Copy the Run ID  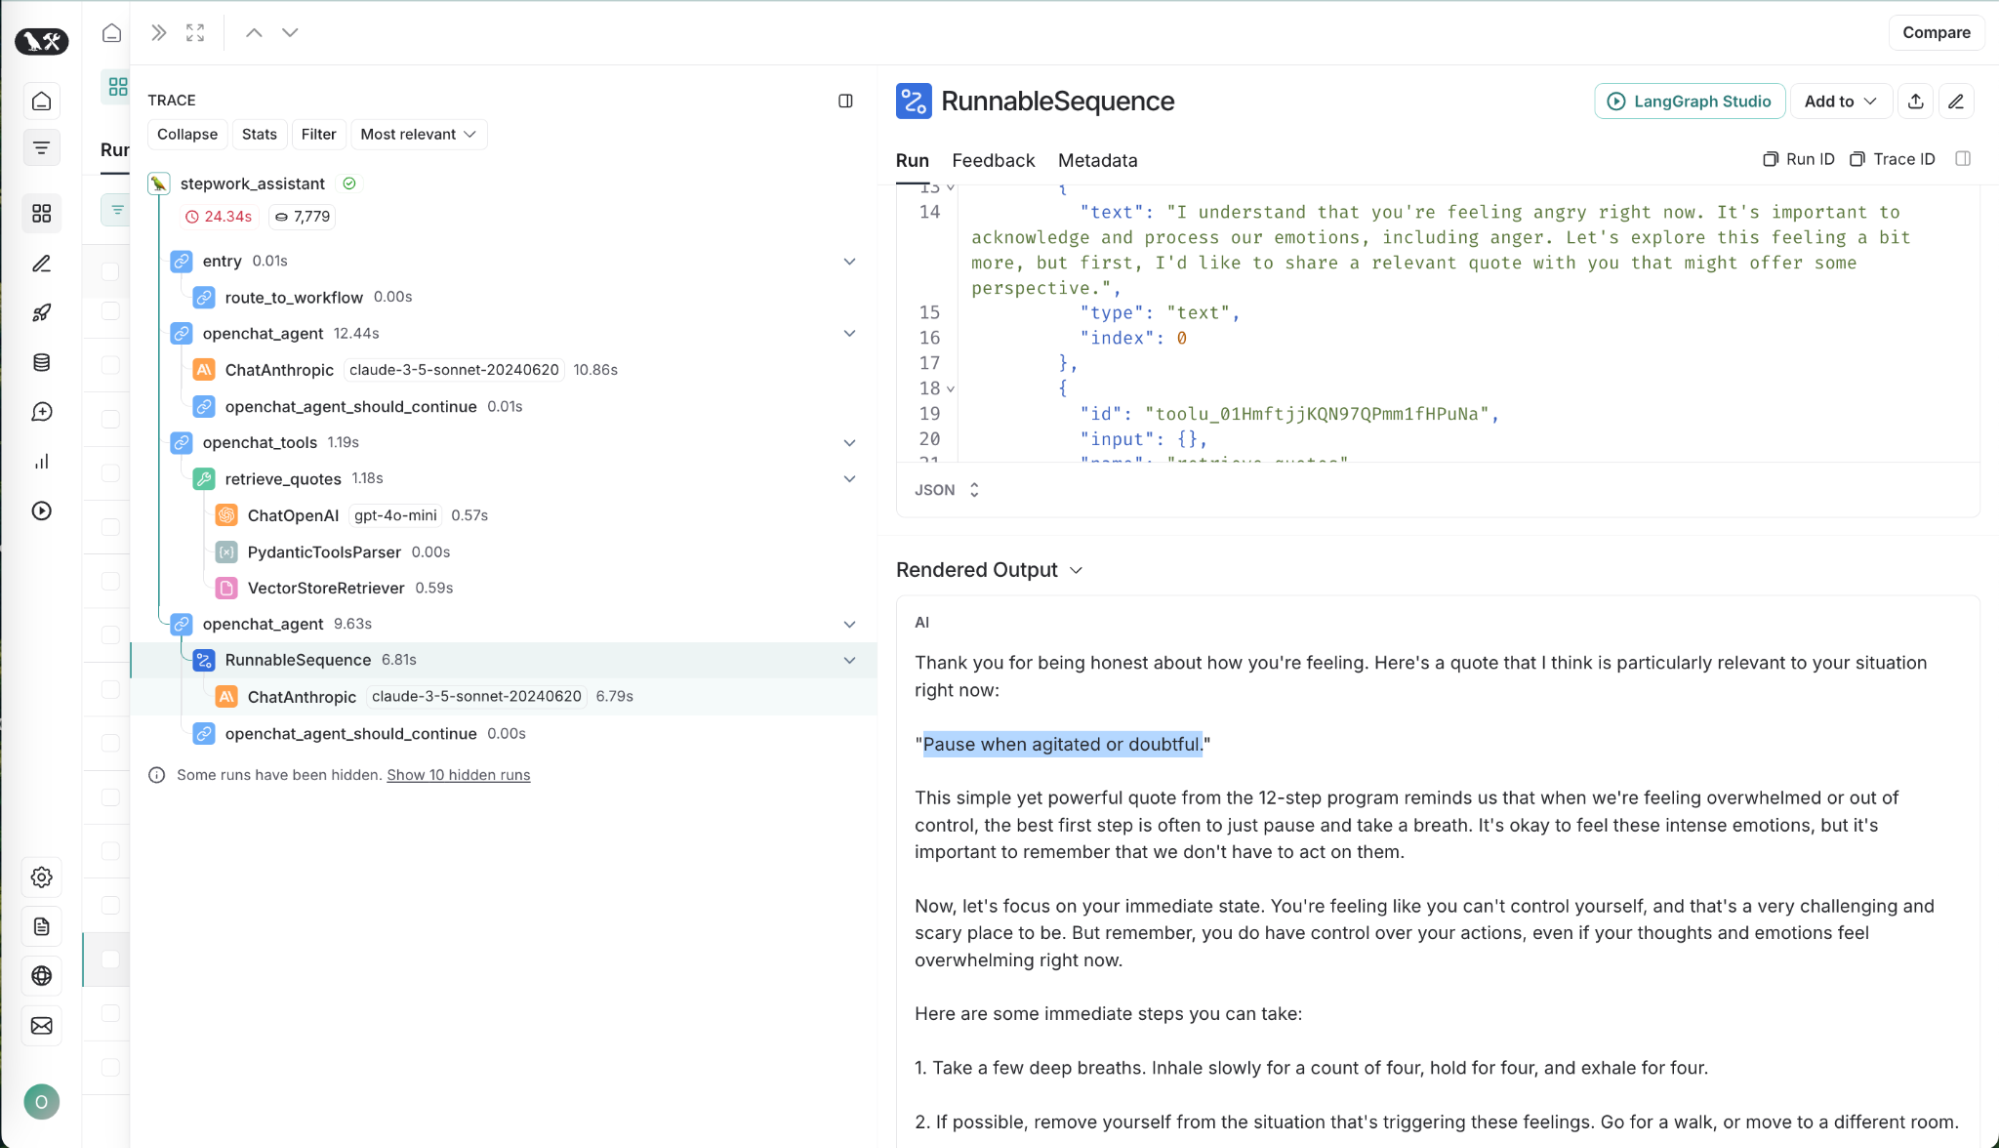tap(1798, 159)
